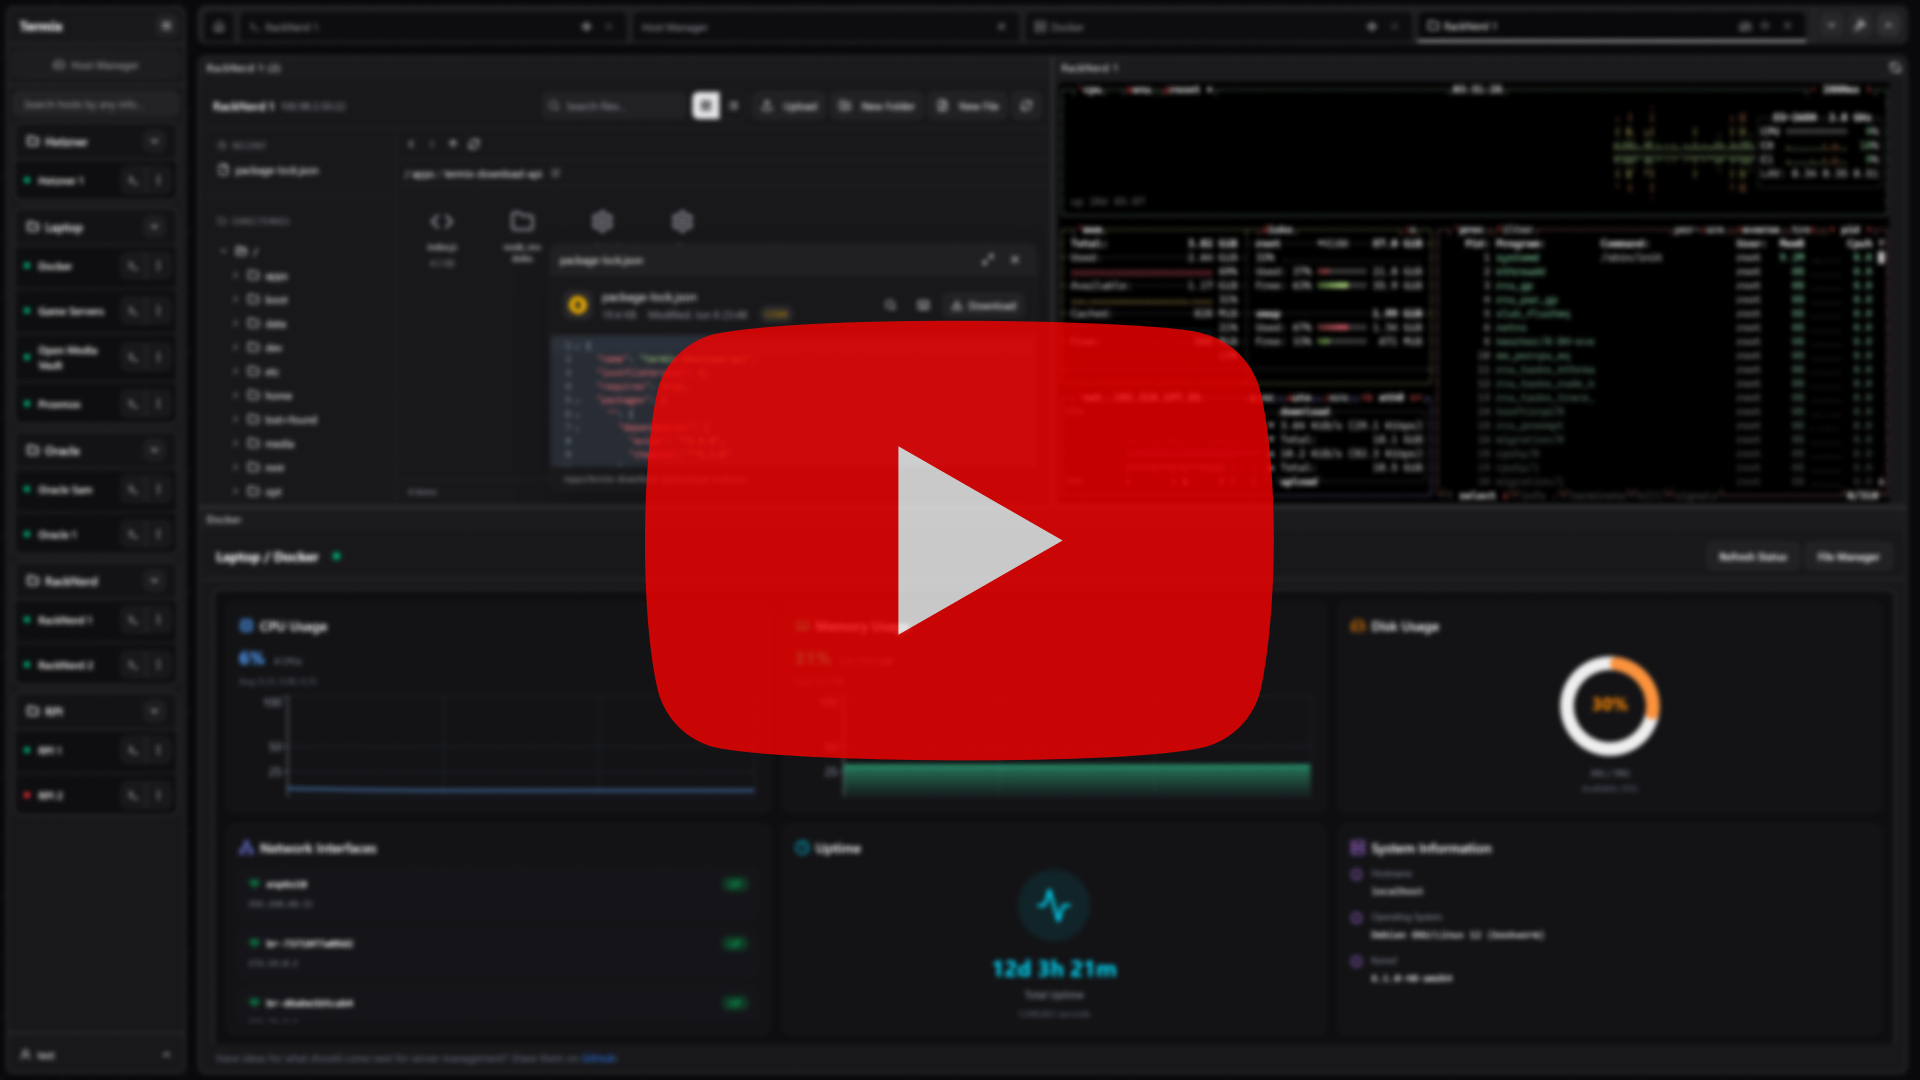Open the terminal icon beside sidebar Docker host
This screenshot has width=1920, height=1080.
click(132, 266)
